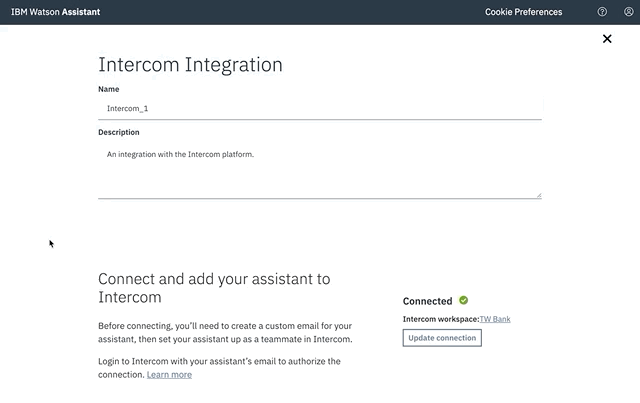The image size is (640, 403).
Task: Click the green Connected checkmark icon
Action: [x=463, y=301]
